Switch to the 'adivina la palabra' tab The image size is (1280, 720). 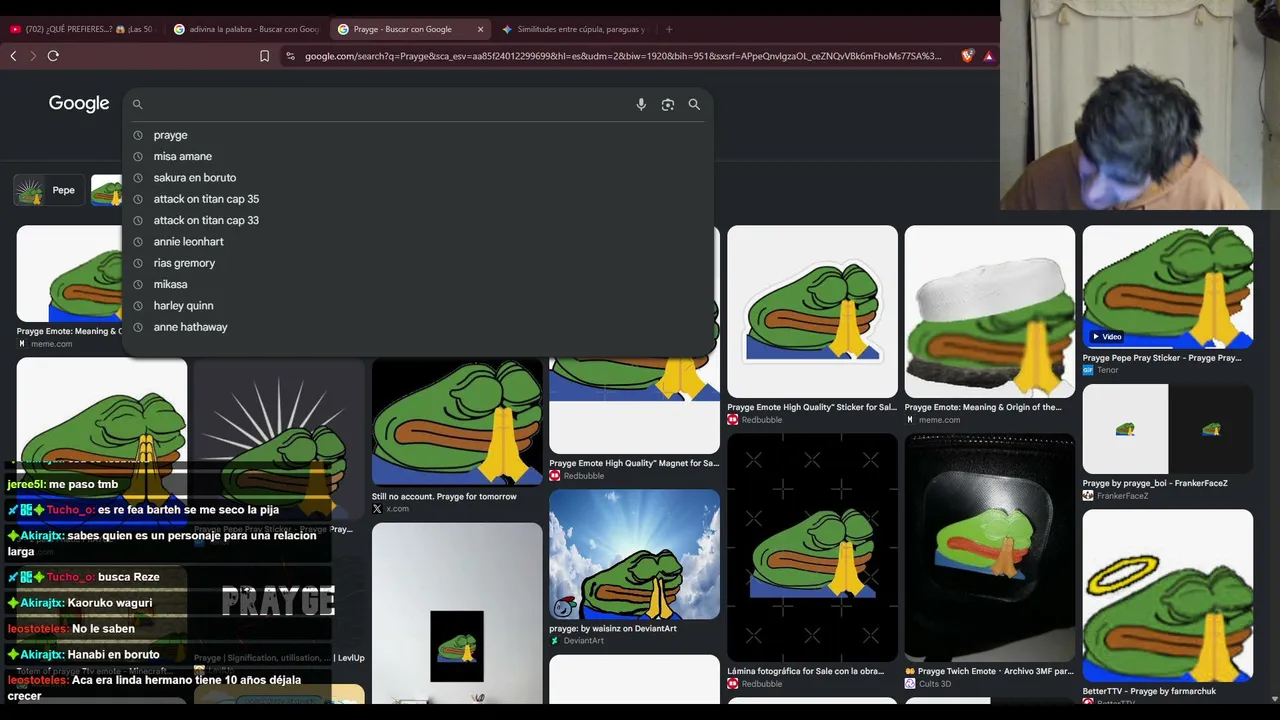(246, 29)
